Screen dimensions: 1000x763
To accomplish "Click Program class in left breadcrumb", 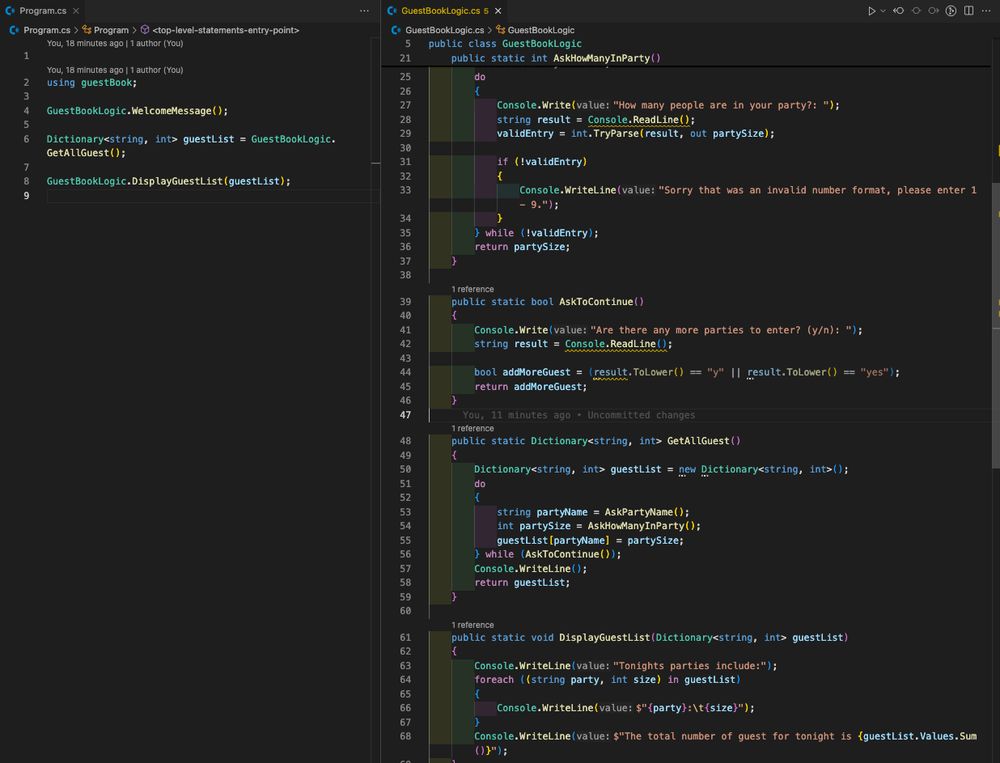I will coord(111,30).
